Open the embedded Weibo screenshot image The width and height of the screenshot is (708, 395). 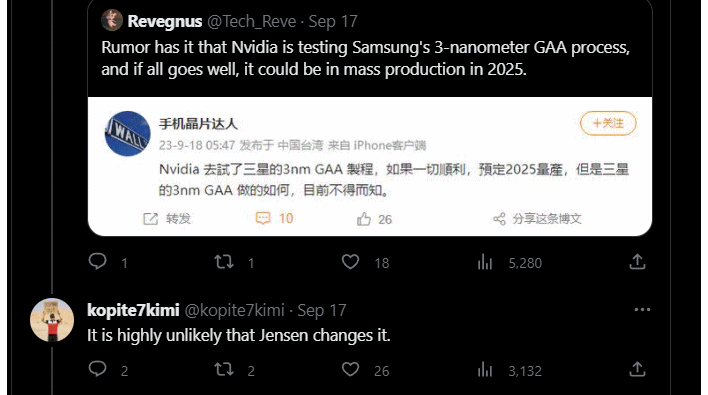[x=370, y=167]
